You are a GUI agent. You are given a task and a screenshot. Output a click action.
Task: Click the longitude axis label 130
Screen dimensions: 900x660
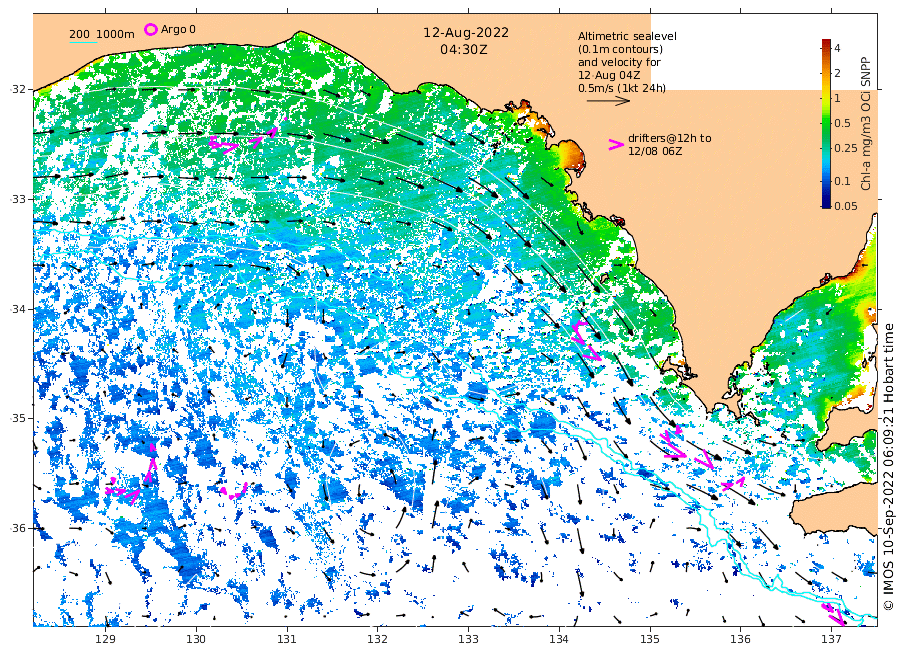tap(196, 639)
